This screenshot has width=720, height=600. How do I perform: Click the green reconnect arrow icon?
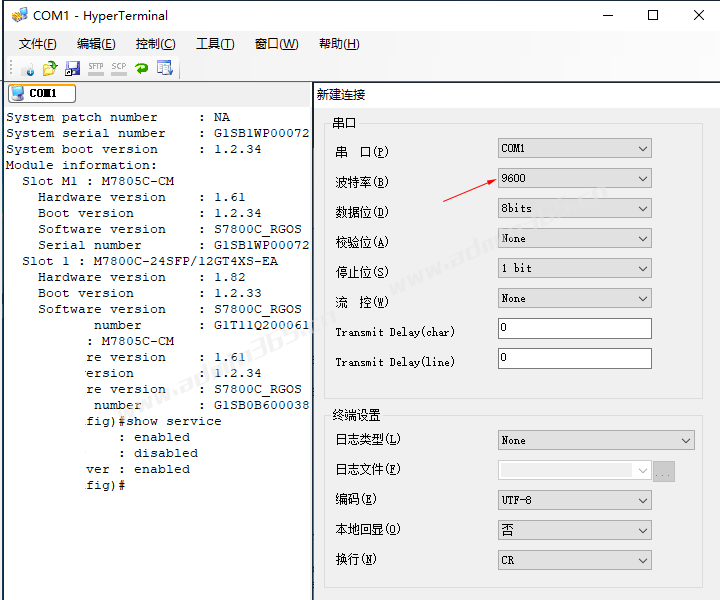point(141,68)
